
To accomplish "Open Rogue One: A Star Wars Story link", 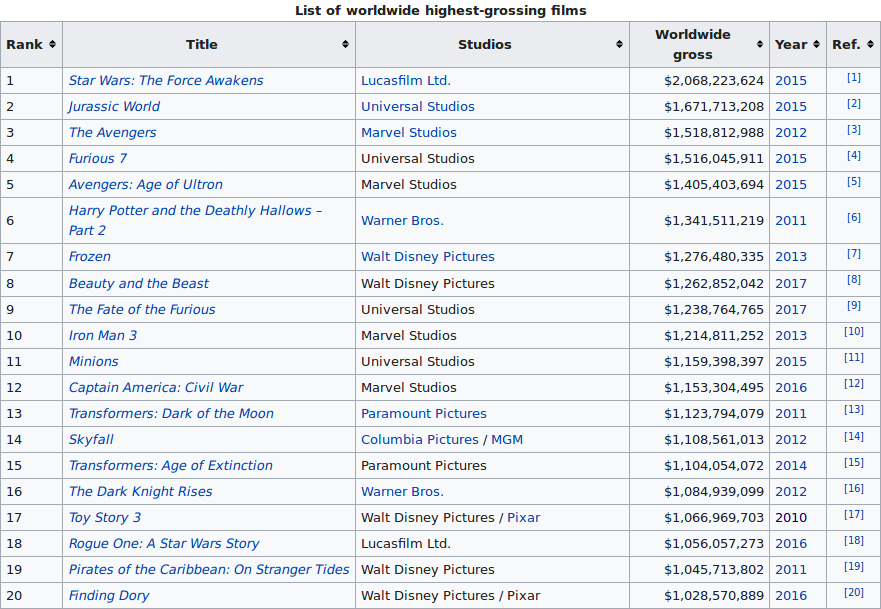I will click(164, 543).
